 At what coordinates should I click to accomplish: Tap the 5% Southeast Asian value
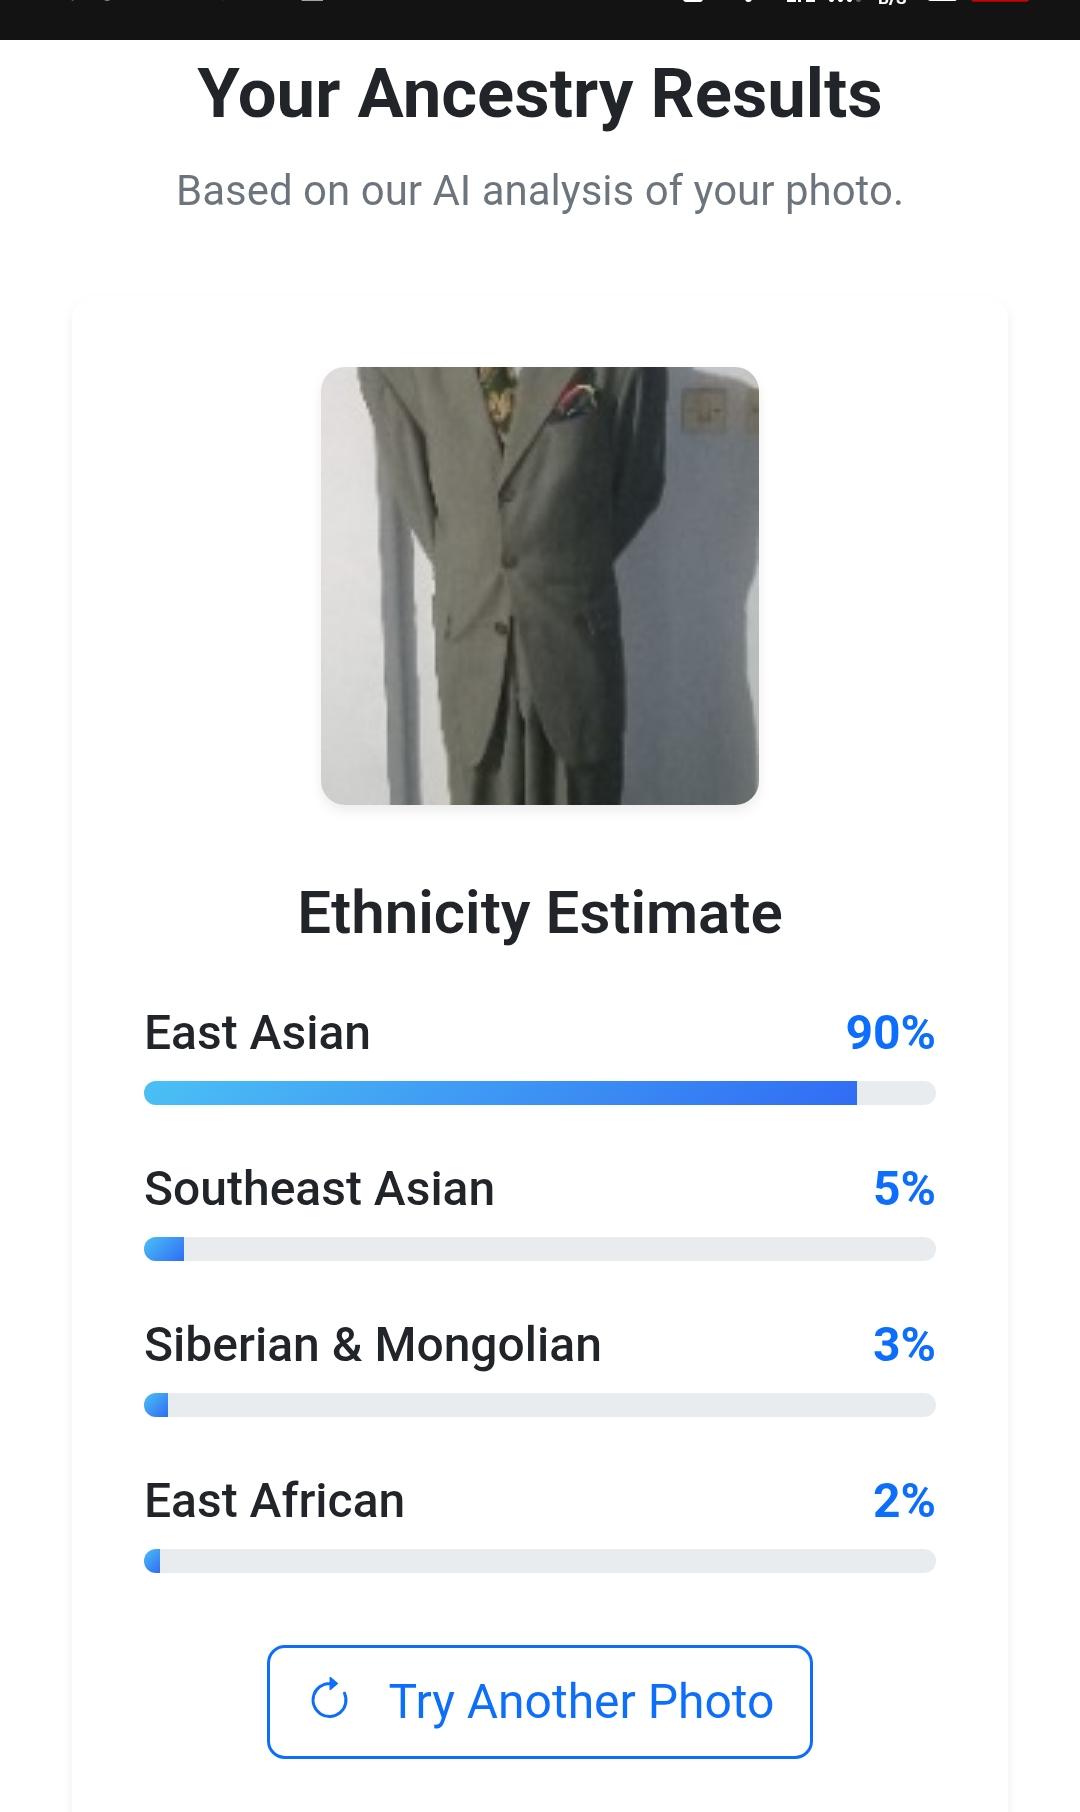pyautogui.click(x=904, y=1189)
